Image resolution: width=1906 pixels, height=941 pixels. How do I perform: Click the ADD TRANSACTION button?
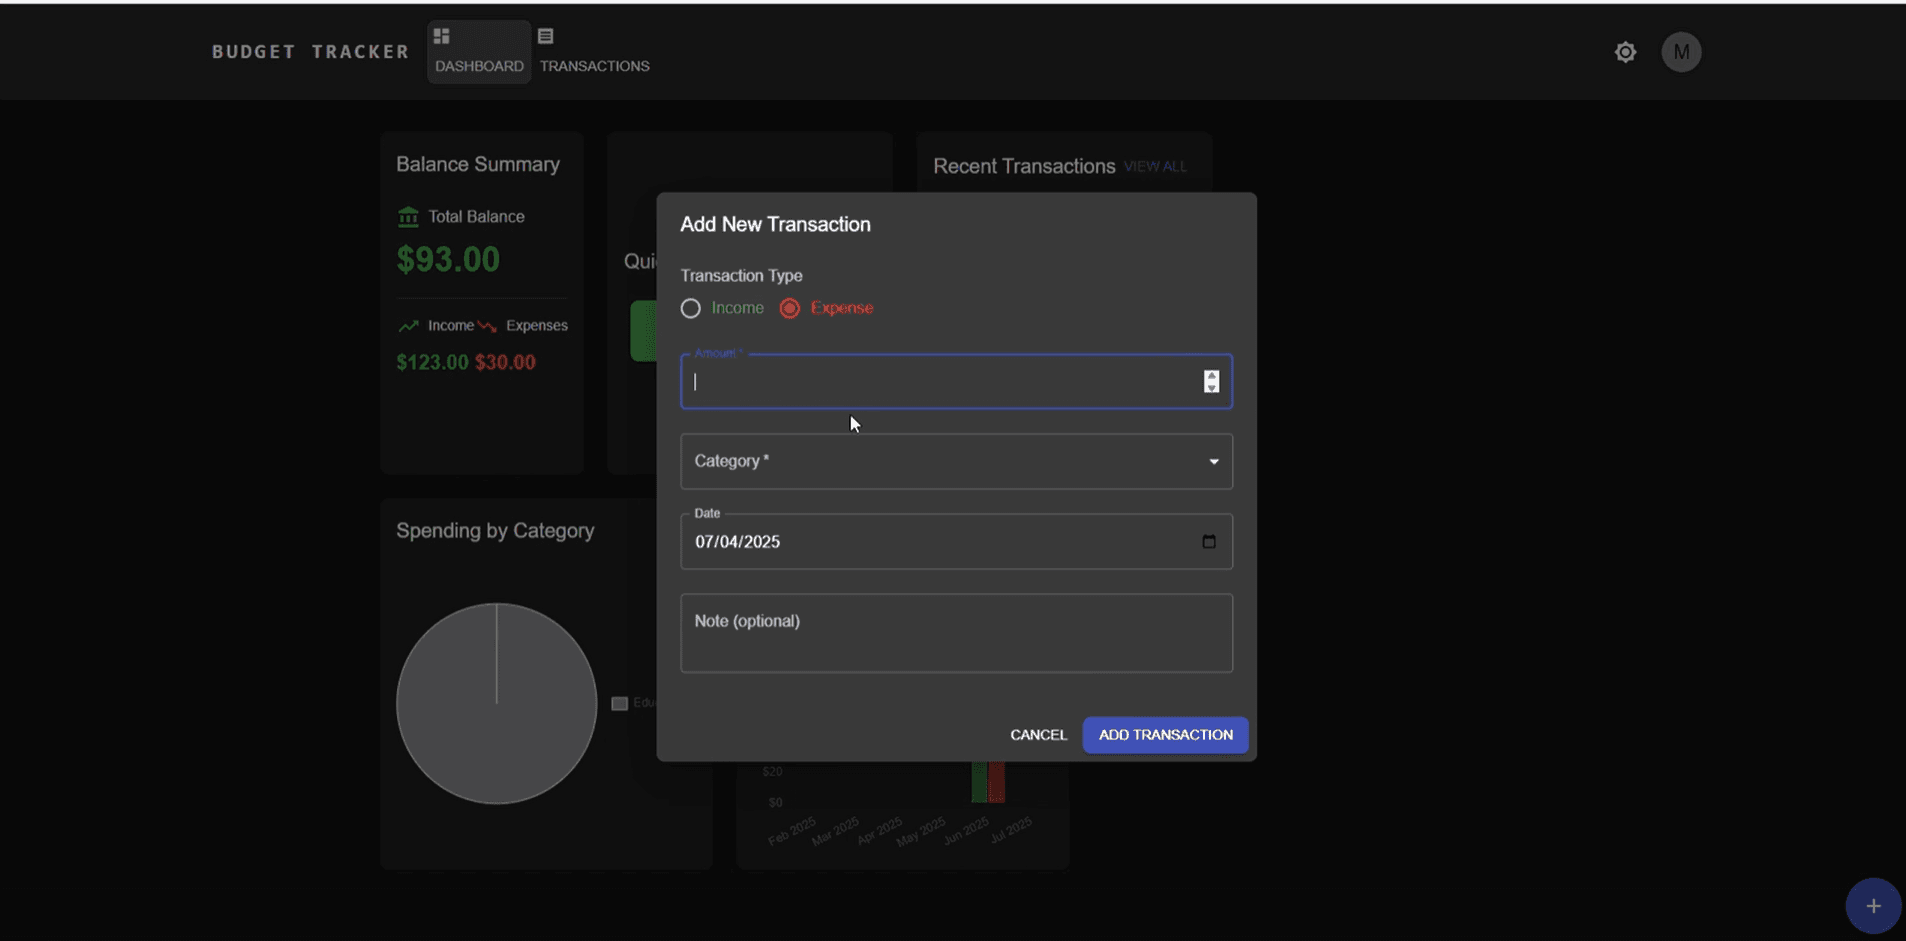point(1165,735)
